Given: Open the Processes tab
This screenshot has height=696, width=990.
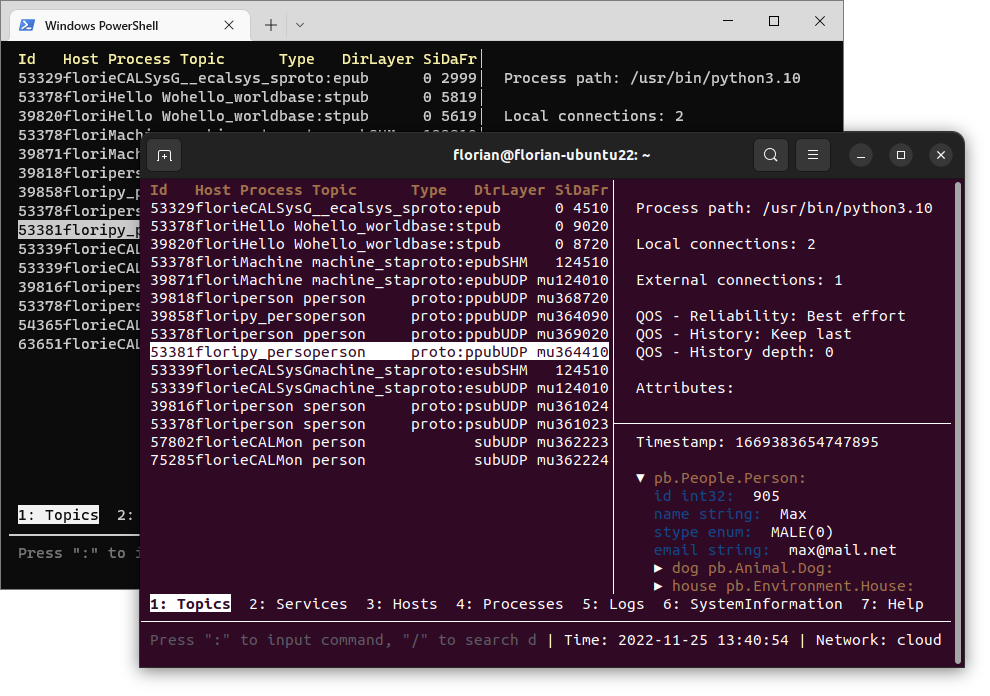Looking at the screenshot, I should tap(509, 604).
